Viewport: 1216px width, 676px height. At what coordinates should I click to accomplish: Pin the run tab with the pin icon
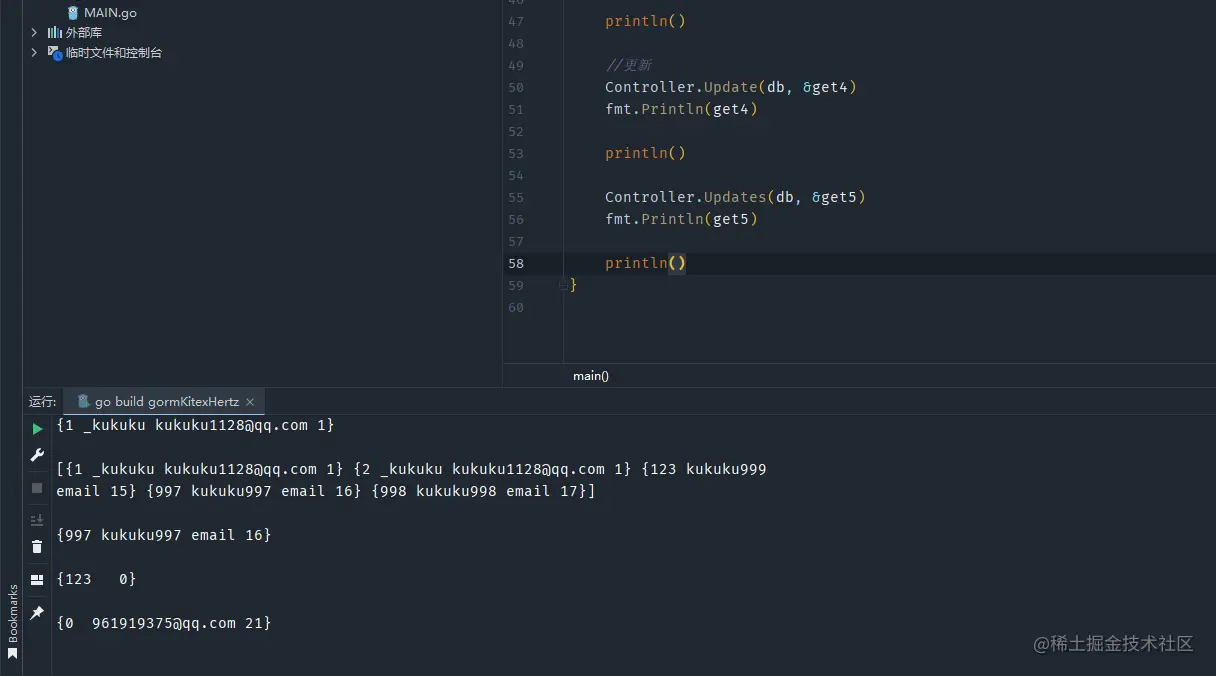coord(37,612)
